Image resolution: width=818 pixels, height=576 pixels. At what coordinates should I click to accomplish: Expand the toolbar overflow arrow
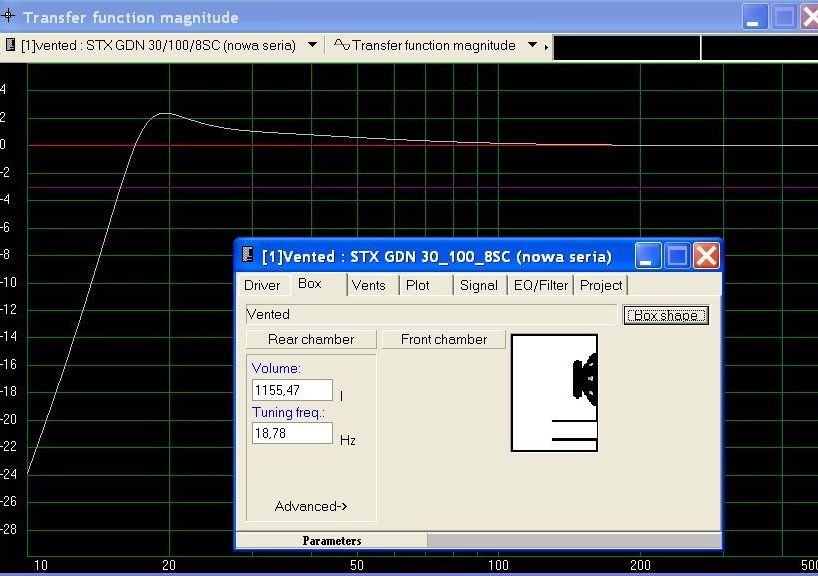pyautogui.click(x=546, y=47)
